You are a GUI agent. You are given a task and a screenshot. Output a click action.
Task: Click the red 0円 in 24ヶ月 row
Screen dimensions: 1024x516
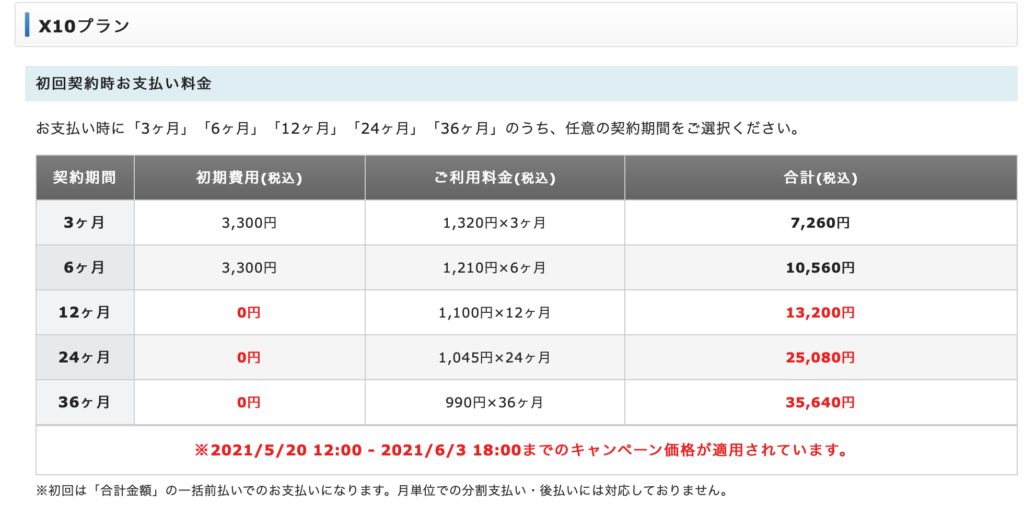click(x=249, y=358)
